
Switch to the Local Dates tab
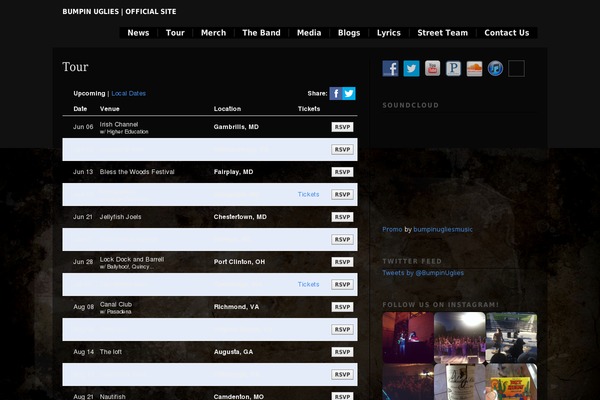[x=129, y=93]
